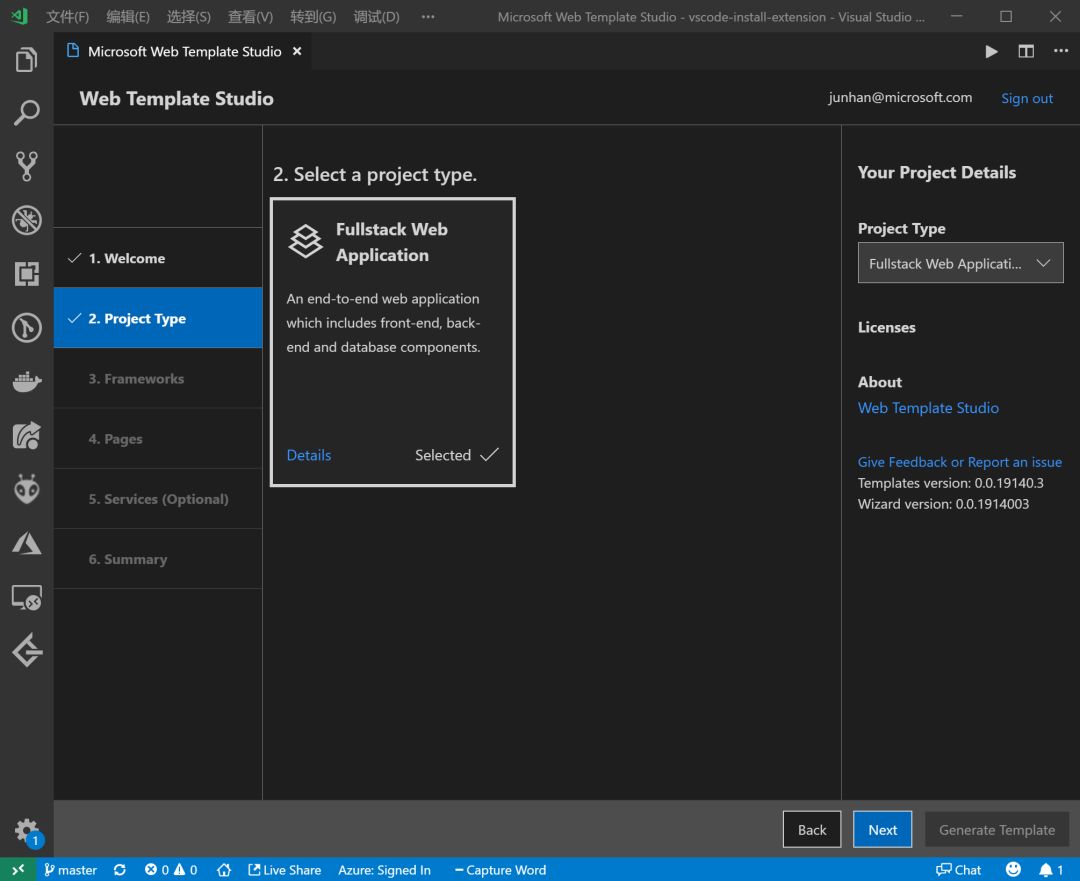Viewport: 1080px width, 881px height.
Task: Open the Extensions view icon
Action: [26, 273]
